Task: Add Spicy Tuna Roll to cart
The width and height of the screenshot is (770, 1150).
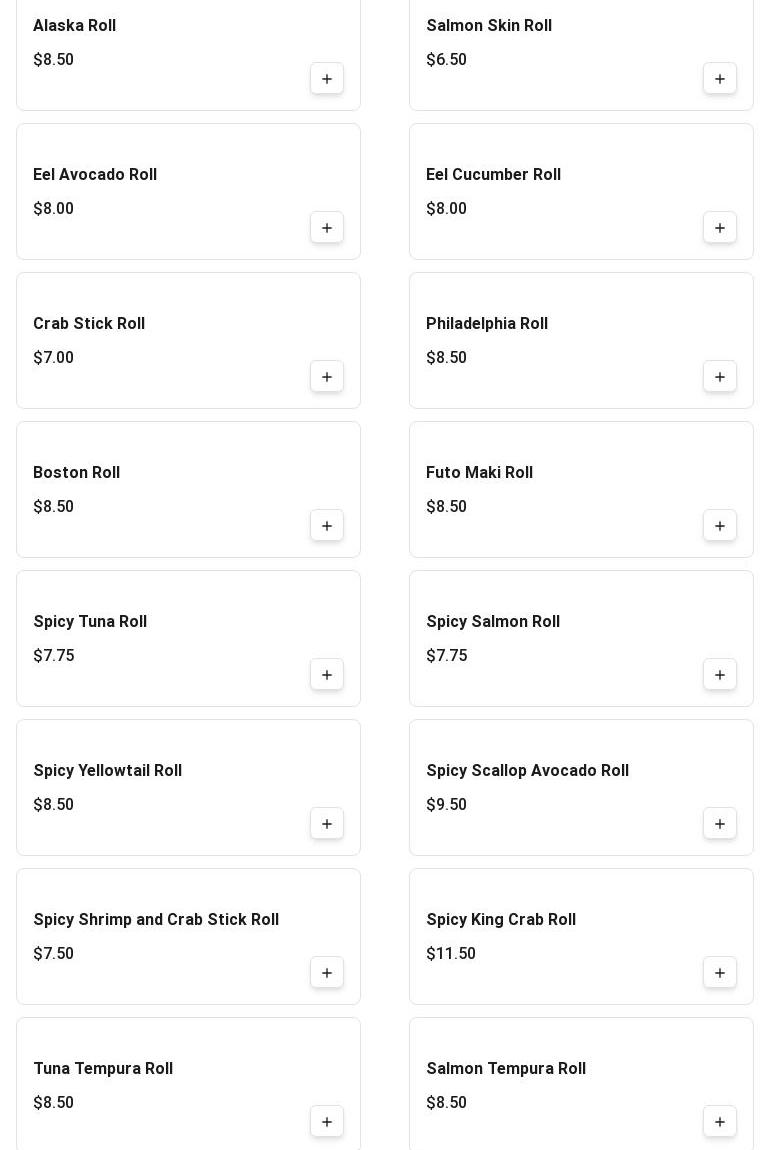Action: click(x=327, y=675)
